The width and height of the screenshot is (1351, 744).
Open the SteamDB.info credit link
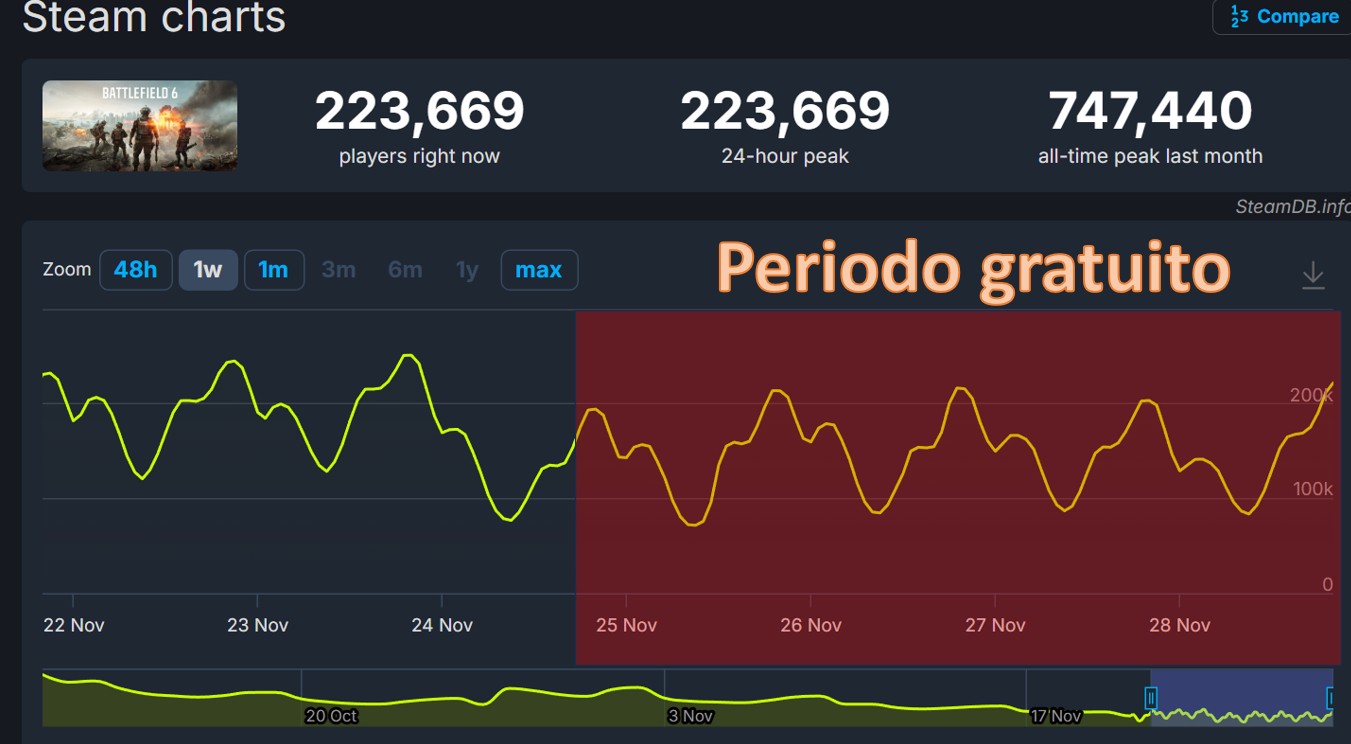tap(1292, 207)
